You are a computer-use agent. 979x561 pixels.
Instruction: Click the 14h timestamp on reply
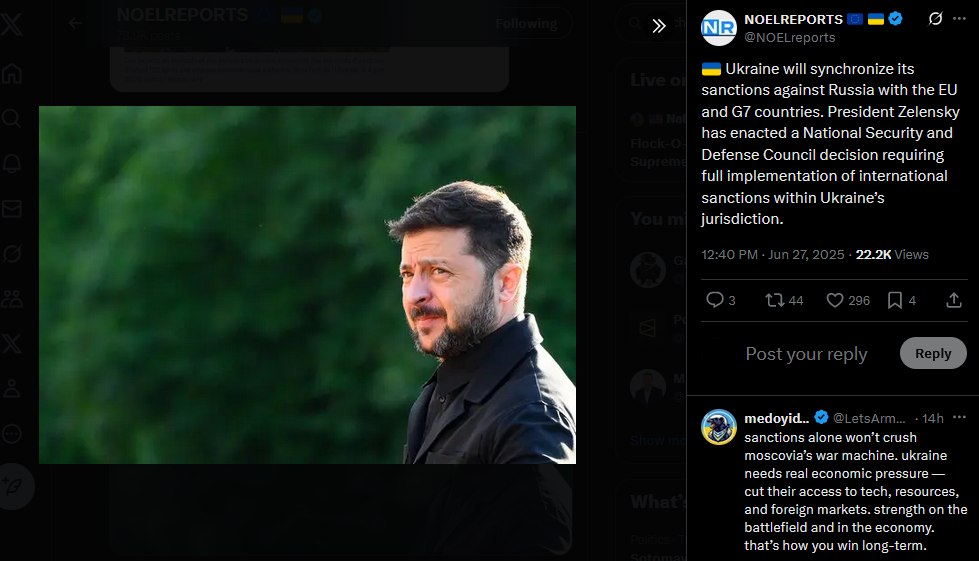pyautogui.click(x=933, y=418)
